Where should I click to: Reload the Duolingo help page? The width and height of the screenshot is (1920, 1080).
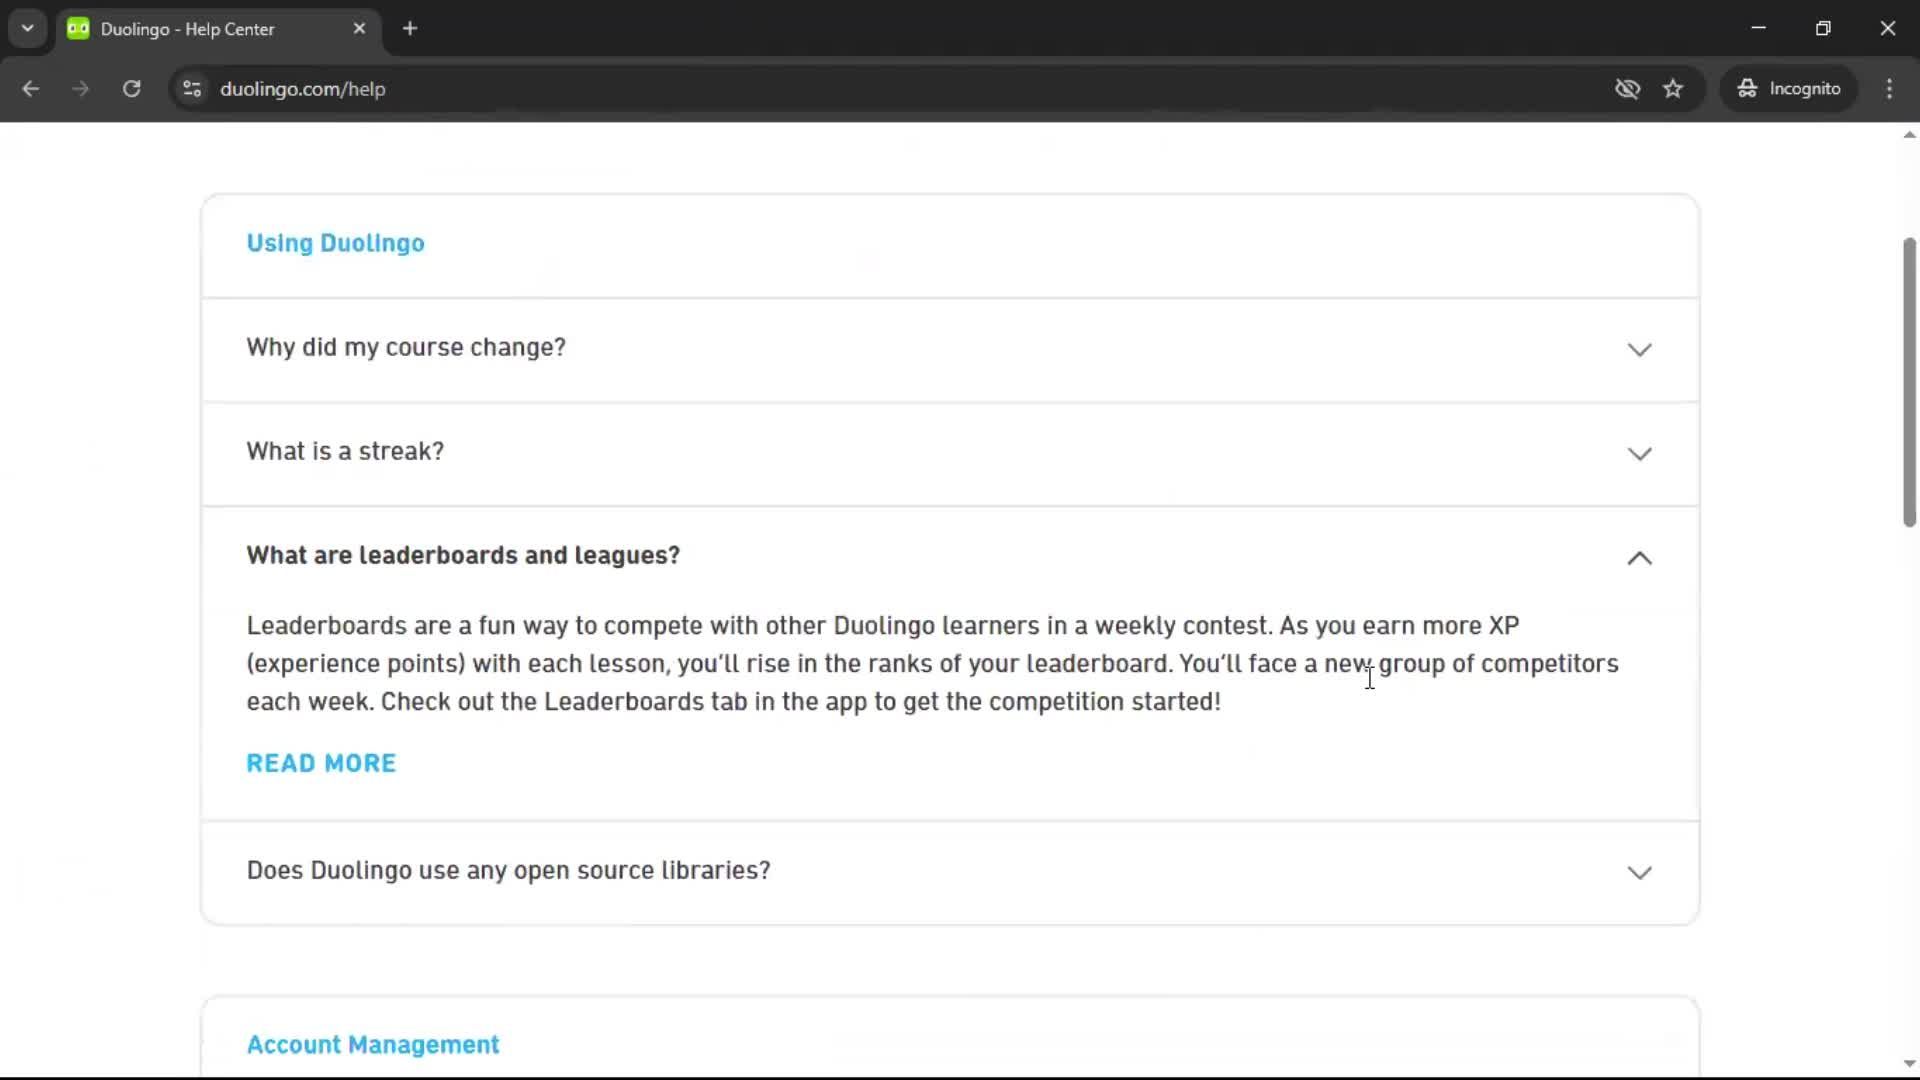tap(131, 89)
